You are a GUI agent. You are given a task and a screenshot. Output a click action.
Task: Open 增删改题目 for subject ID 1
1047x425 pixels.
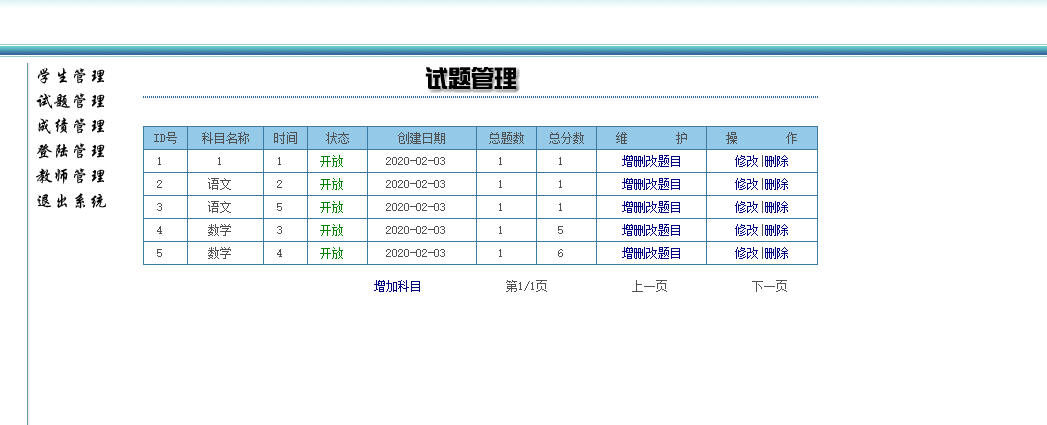click(651, 161)
